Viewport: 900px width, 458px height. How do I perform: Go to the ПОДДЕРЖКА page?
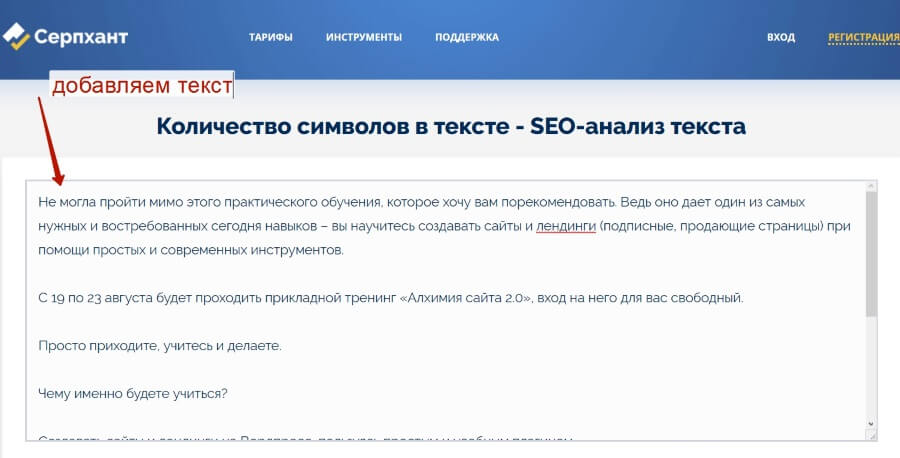[467, 38]
